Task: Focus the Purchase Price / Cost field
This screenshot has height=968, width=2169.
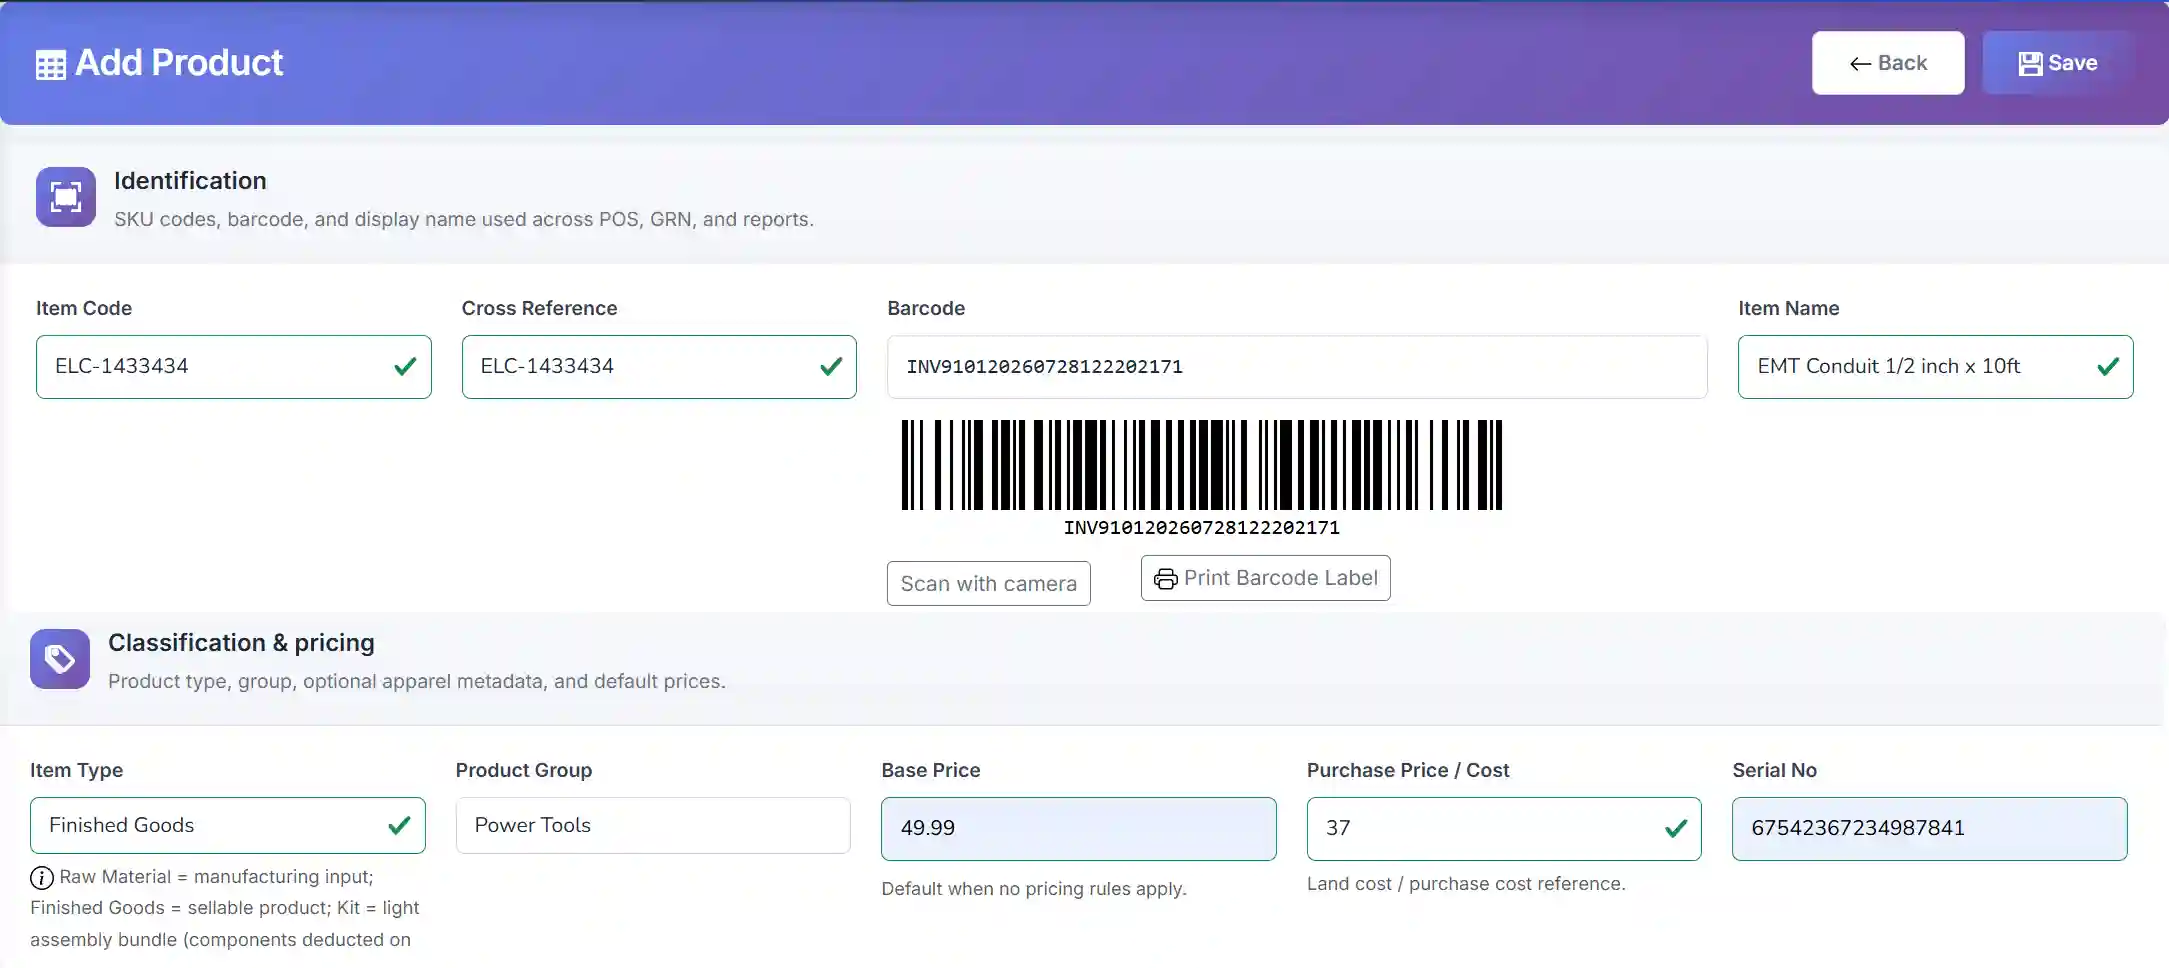Action: tap(1504, 829)
